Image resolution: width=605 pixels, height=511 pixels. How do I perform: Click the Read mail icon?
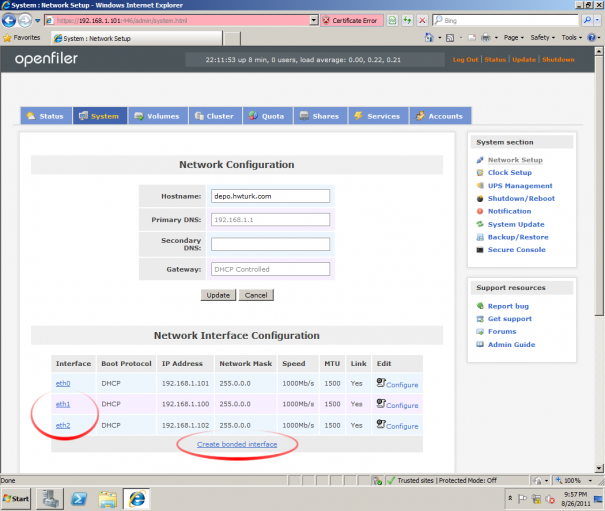[471, 37]
